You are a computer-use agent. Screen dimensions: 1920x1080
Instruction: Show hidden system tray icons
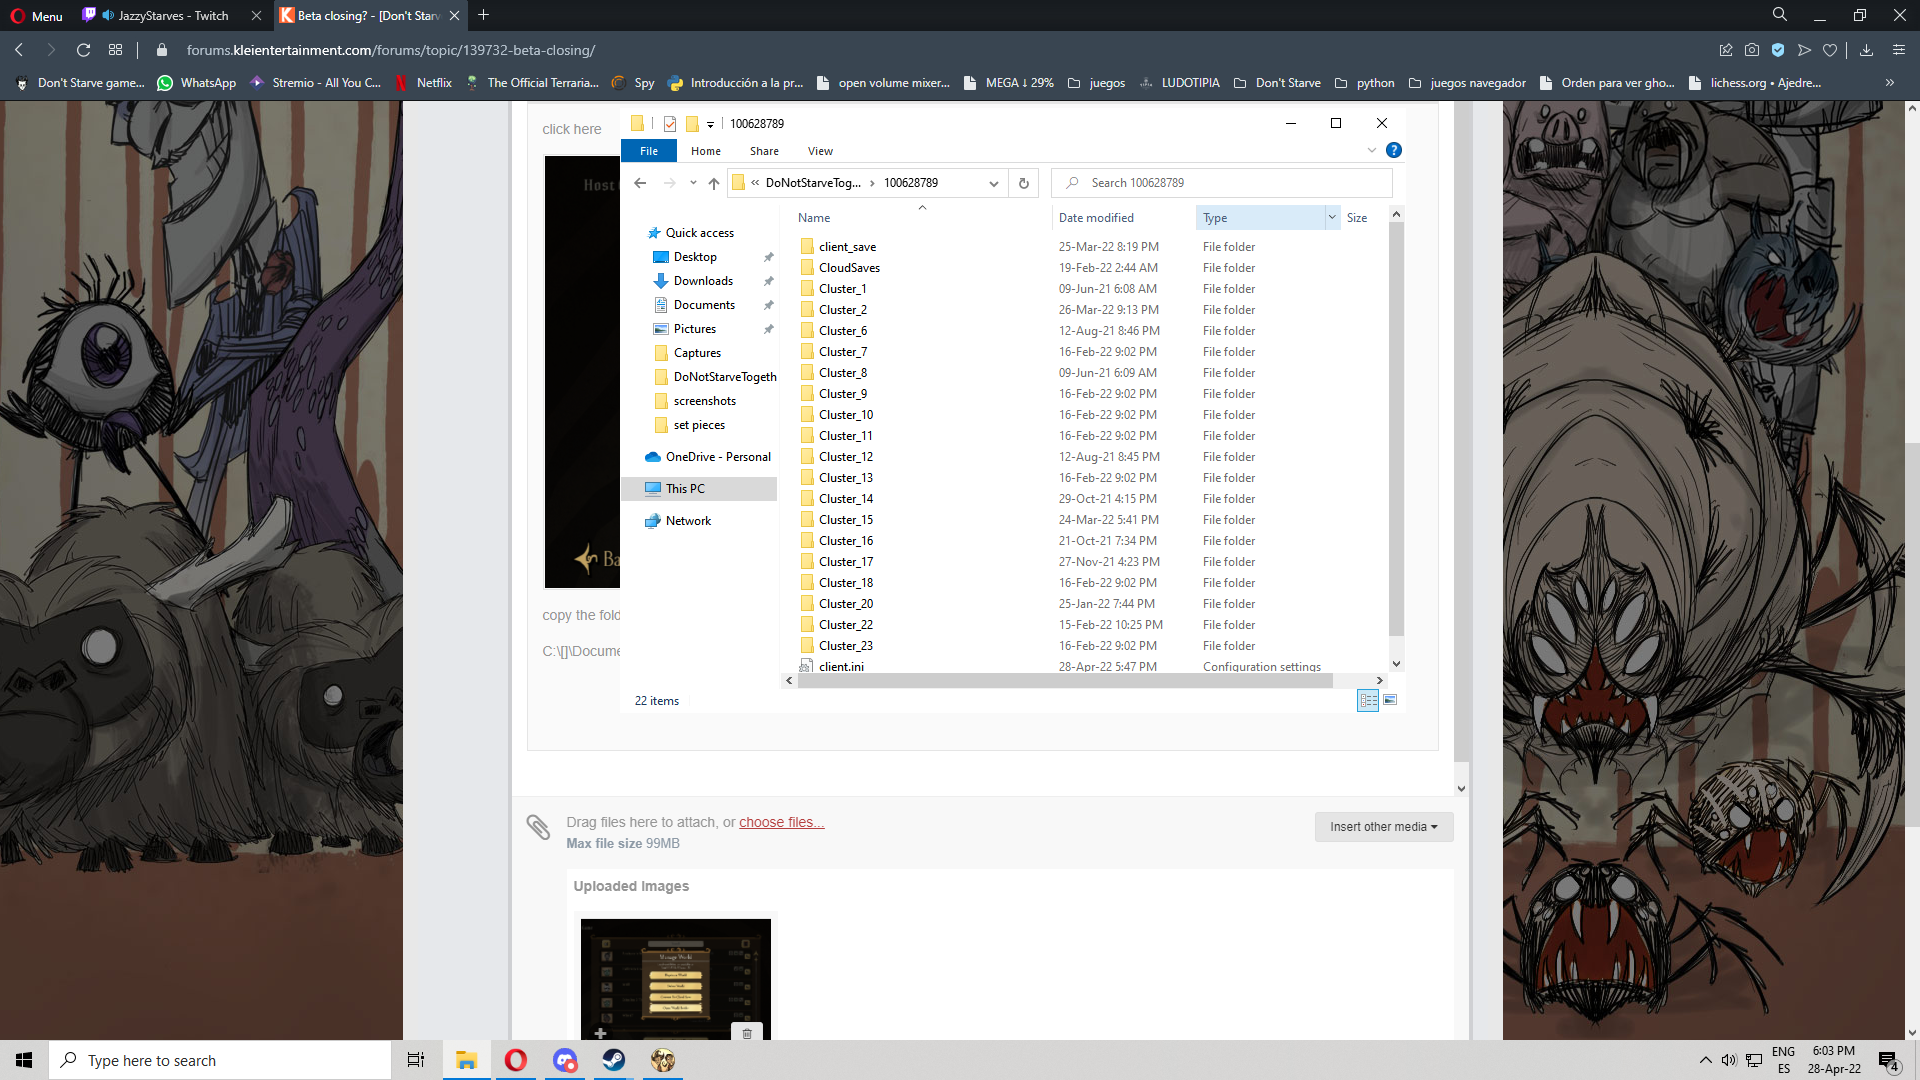[1705, 1060]
